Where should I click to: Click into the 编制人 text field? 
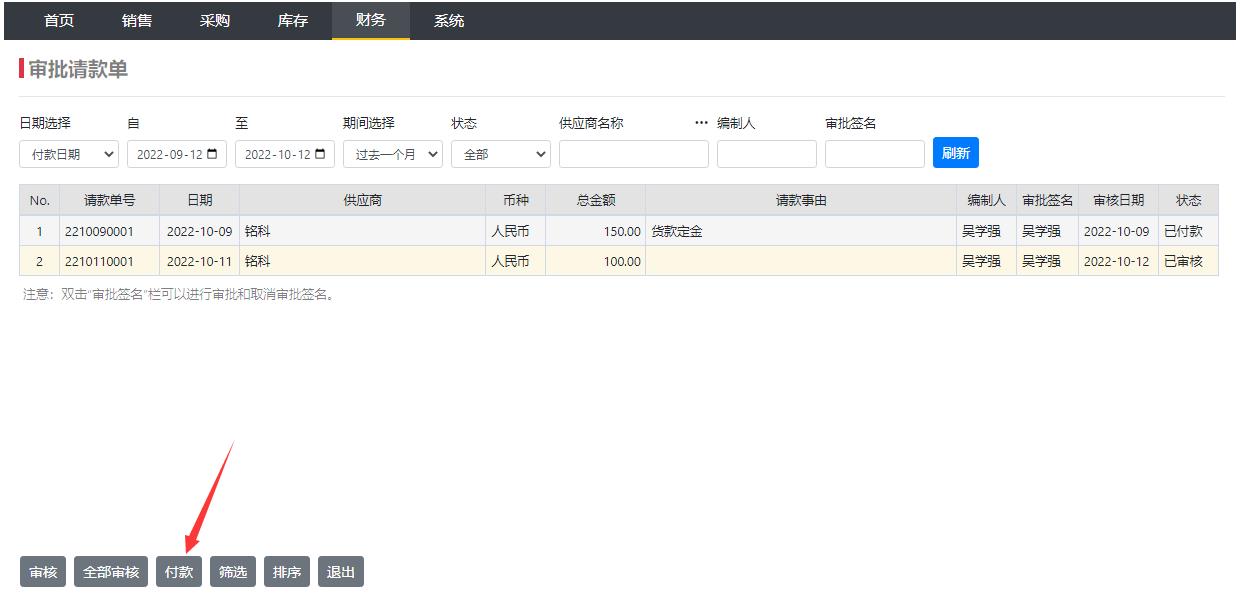pos(766,154)
